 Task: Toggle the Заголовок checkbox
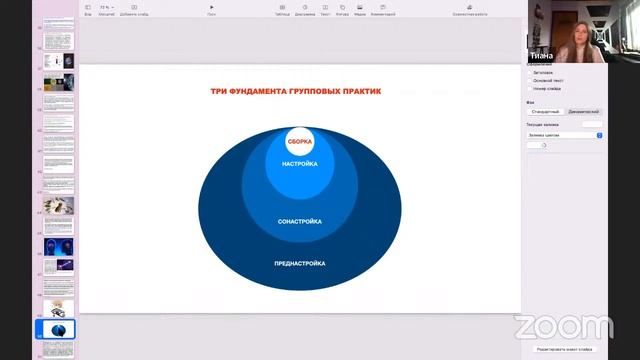click(530, 73)
